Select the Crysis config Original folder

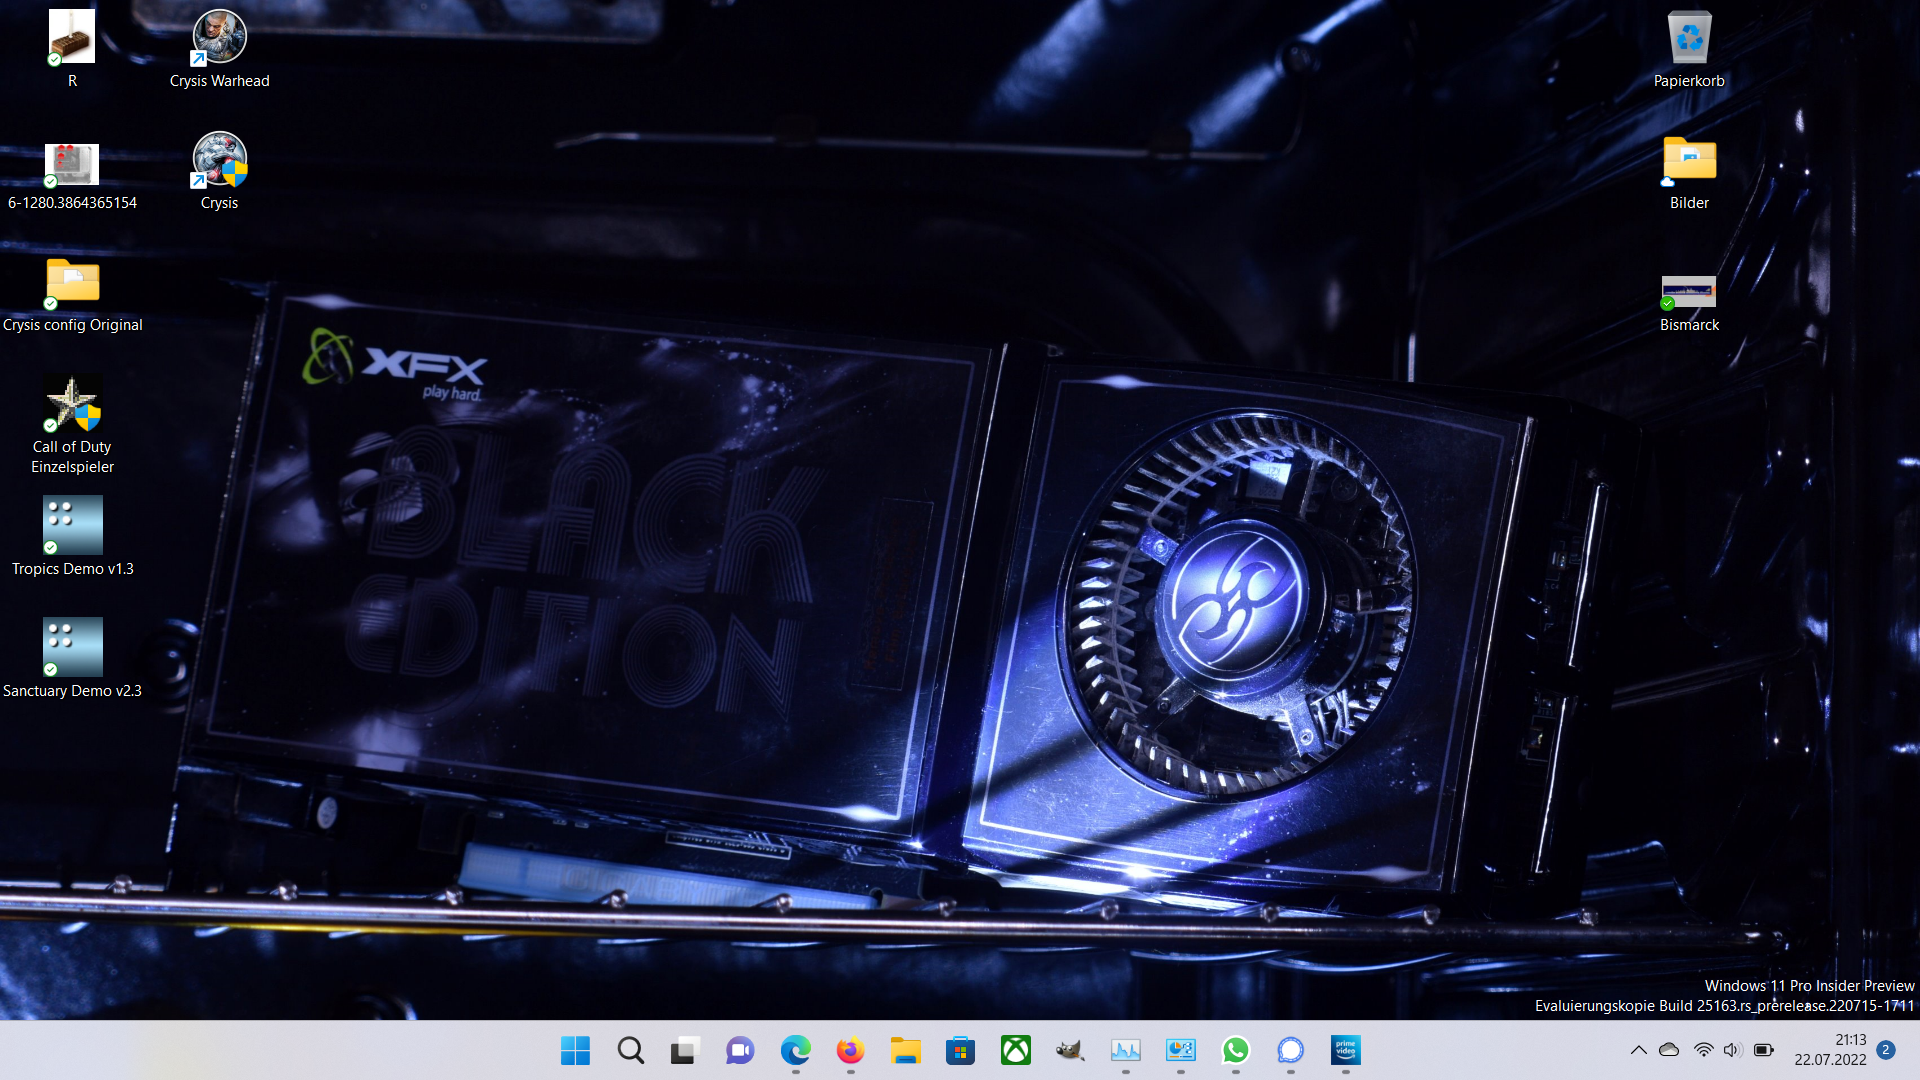[x=72, y=283]
